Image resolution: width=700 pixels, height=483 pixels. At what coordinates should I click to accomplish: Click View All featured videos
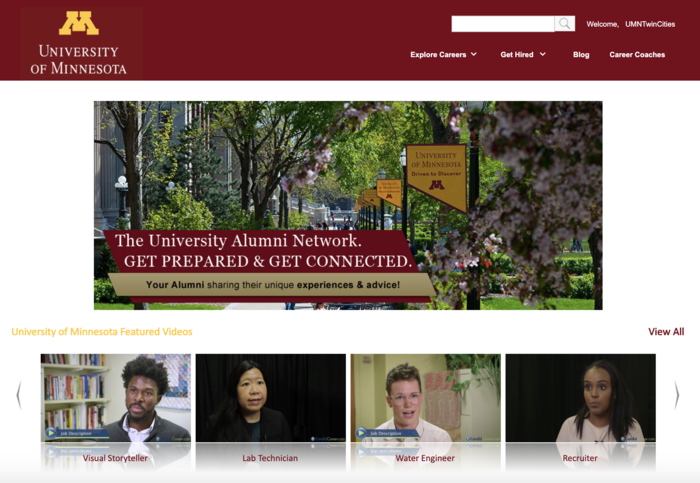[666, 332]
